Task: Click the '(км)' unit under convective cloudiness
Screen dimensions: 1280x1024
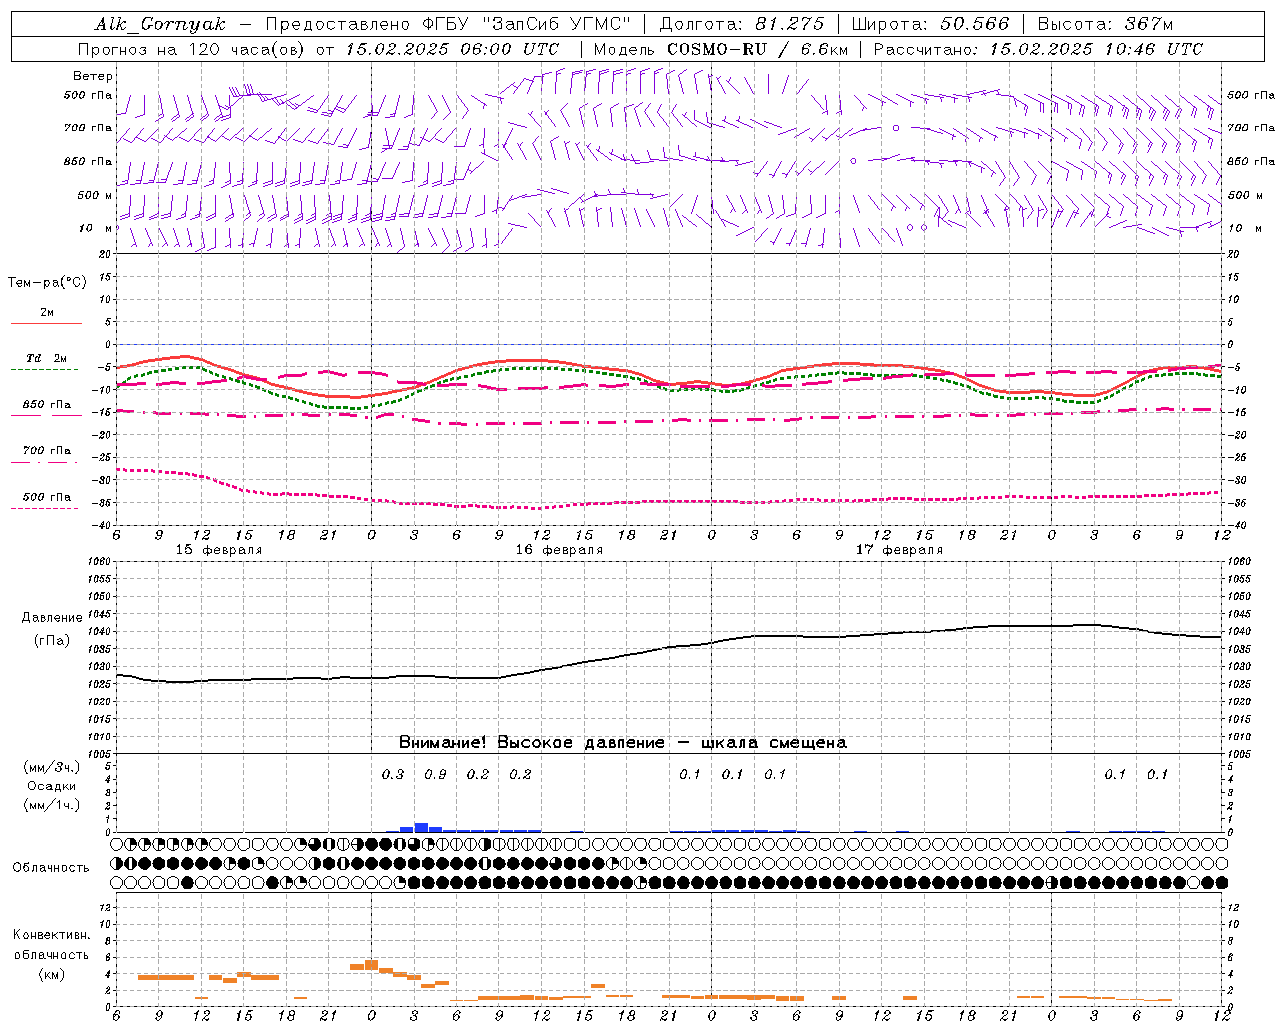Action: click(x=51, y=974)
